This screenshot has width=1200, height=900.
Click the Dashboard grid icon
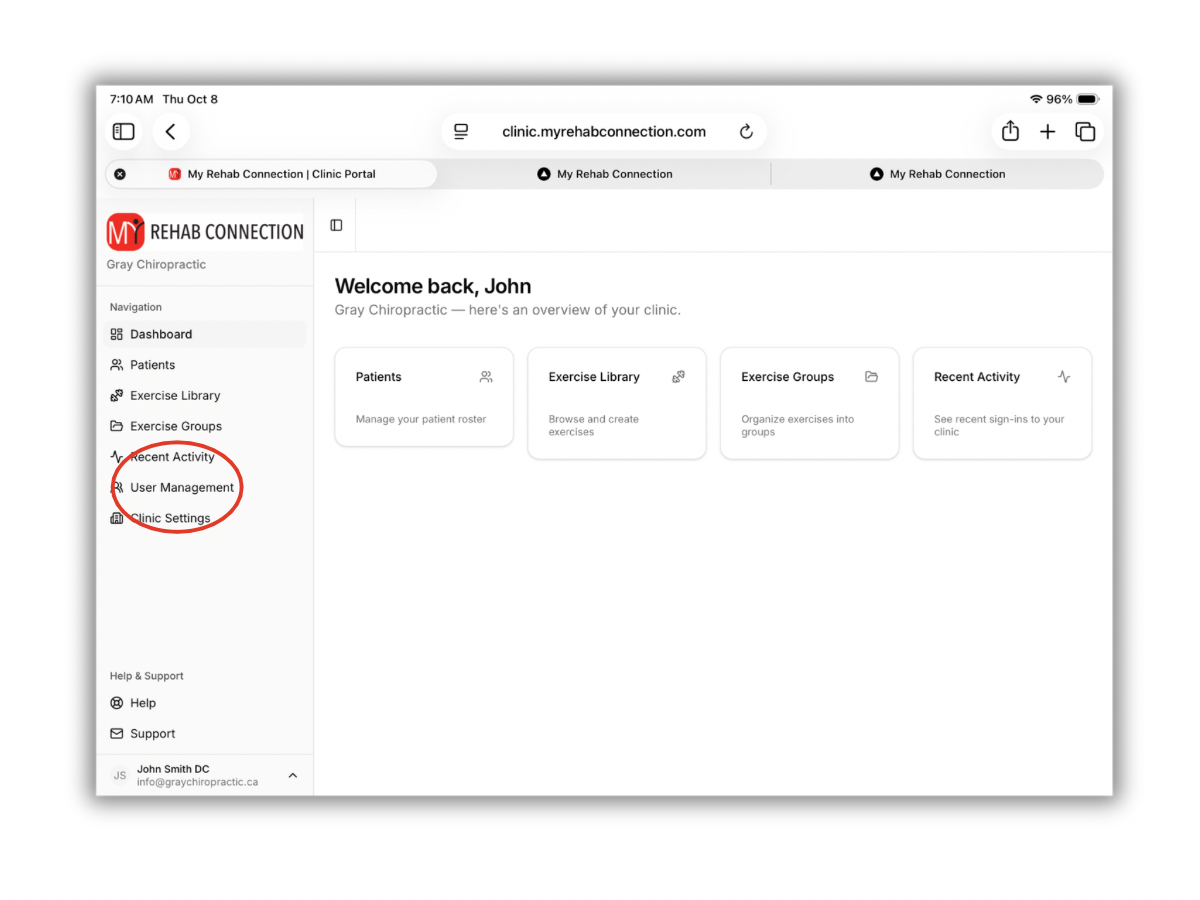pyautogui.click(x=117, y=335)
